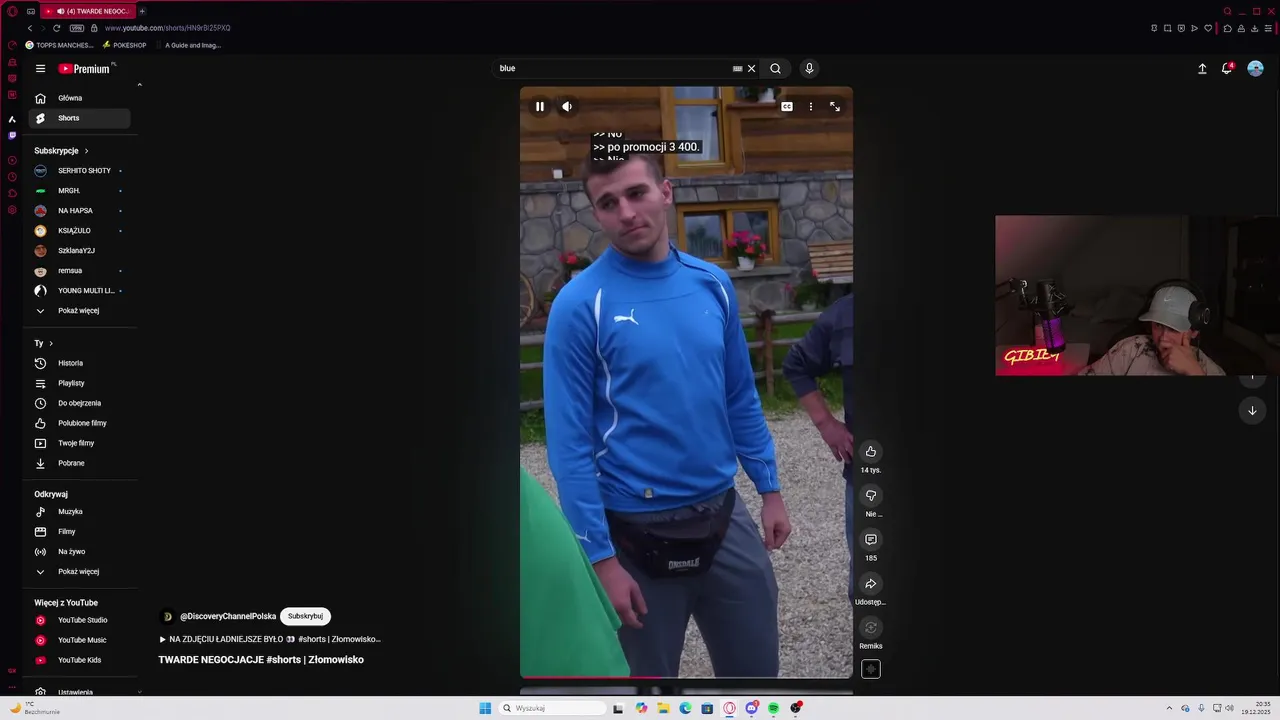Open TOPPS MANCHES... bookmark
The image size is (1280, 720).
[x=59, y=45]
